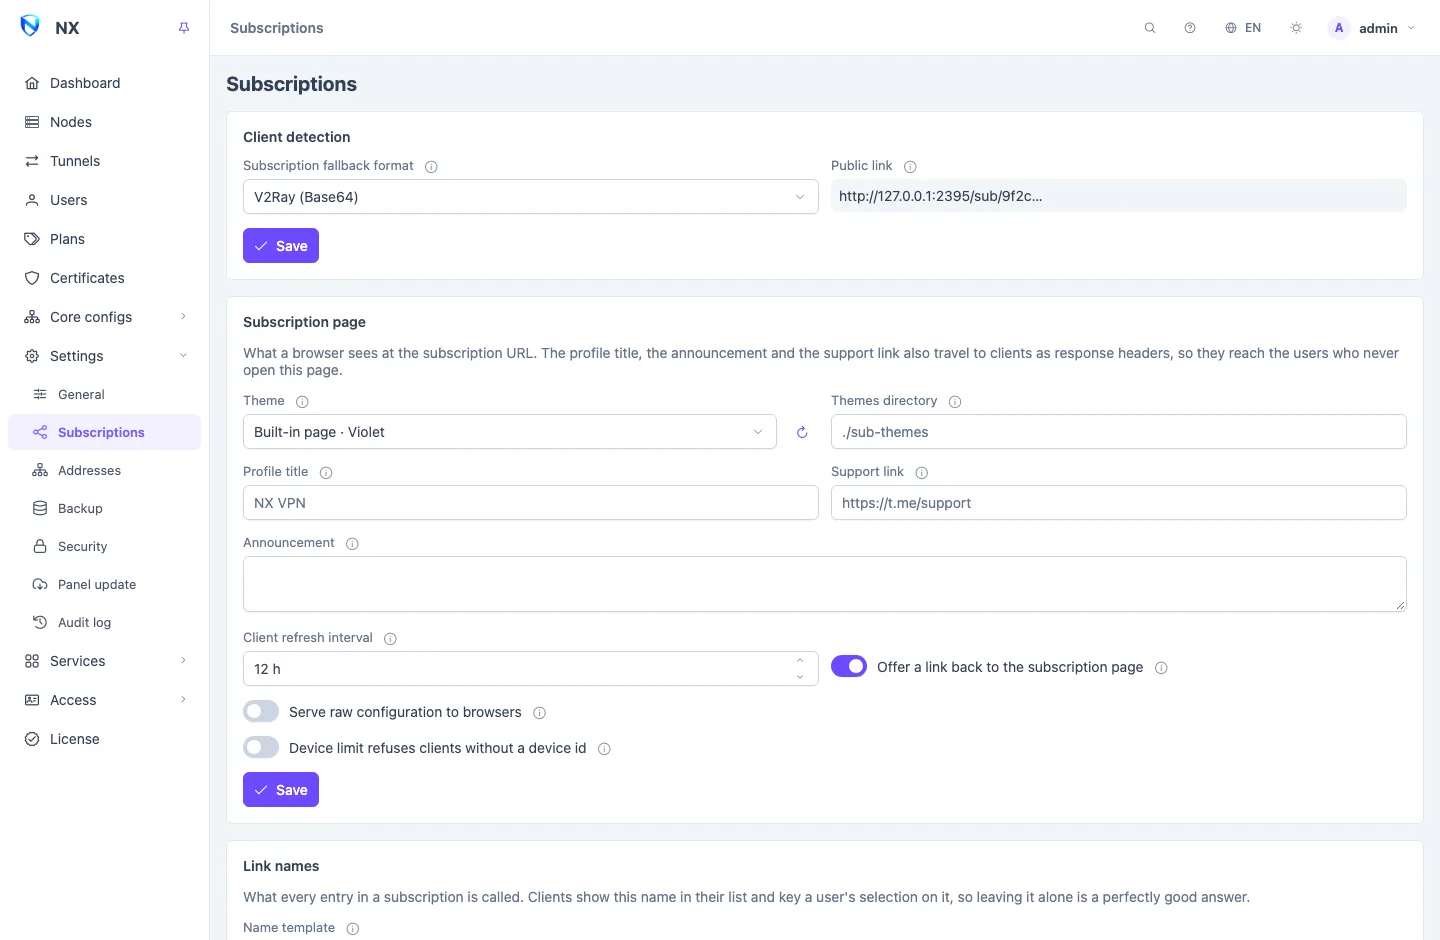Switch theme with the sun icon
Image resolution: width=1440 pixels, height=940 pixels.
[x=1296, y=28]
